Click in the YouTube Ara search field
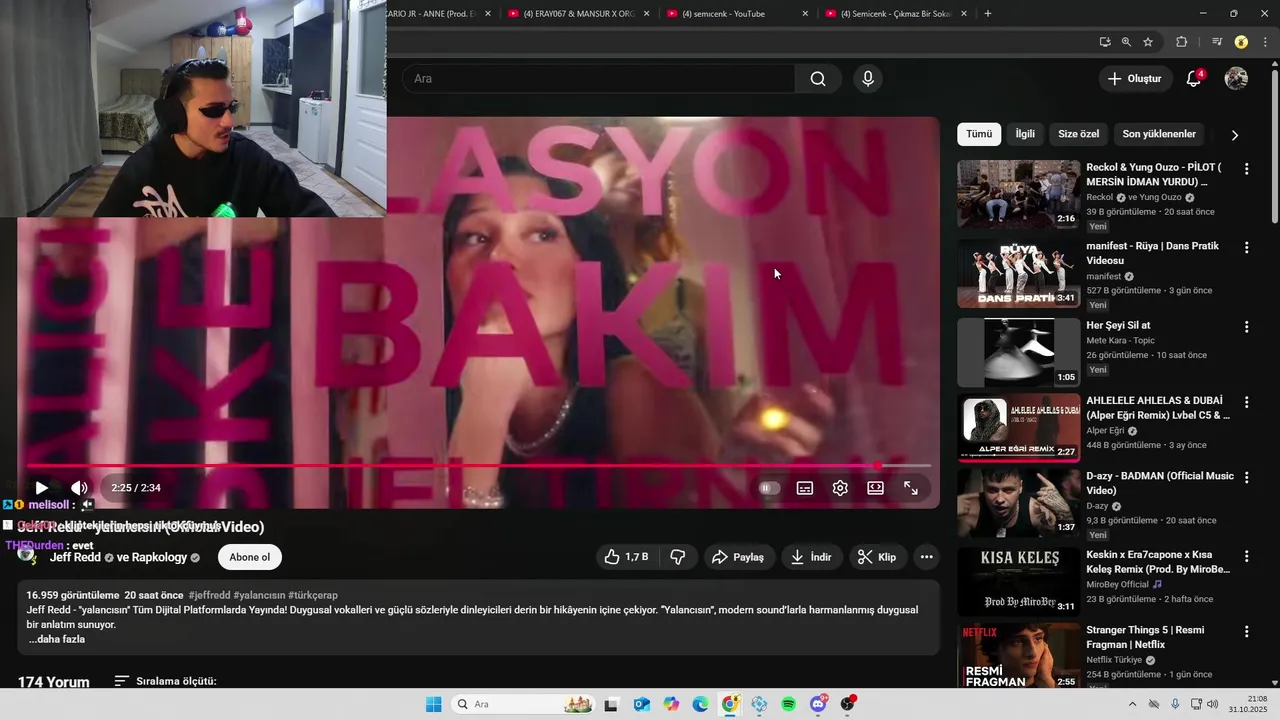The width and height of the screenshot is (1280, 720). (x=599, y=79)
